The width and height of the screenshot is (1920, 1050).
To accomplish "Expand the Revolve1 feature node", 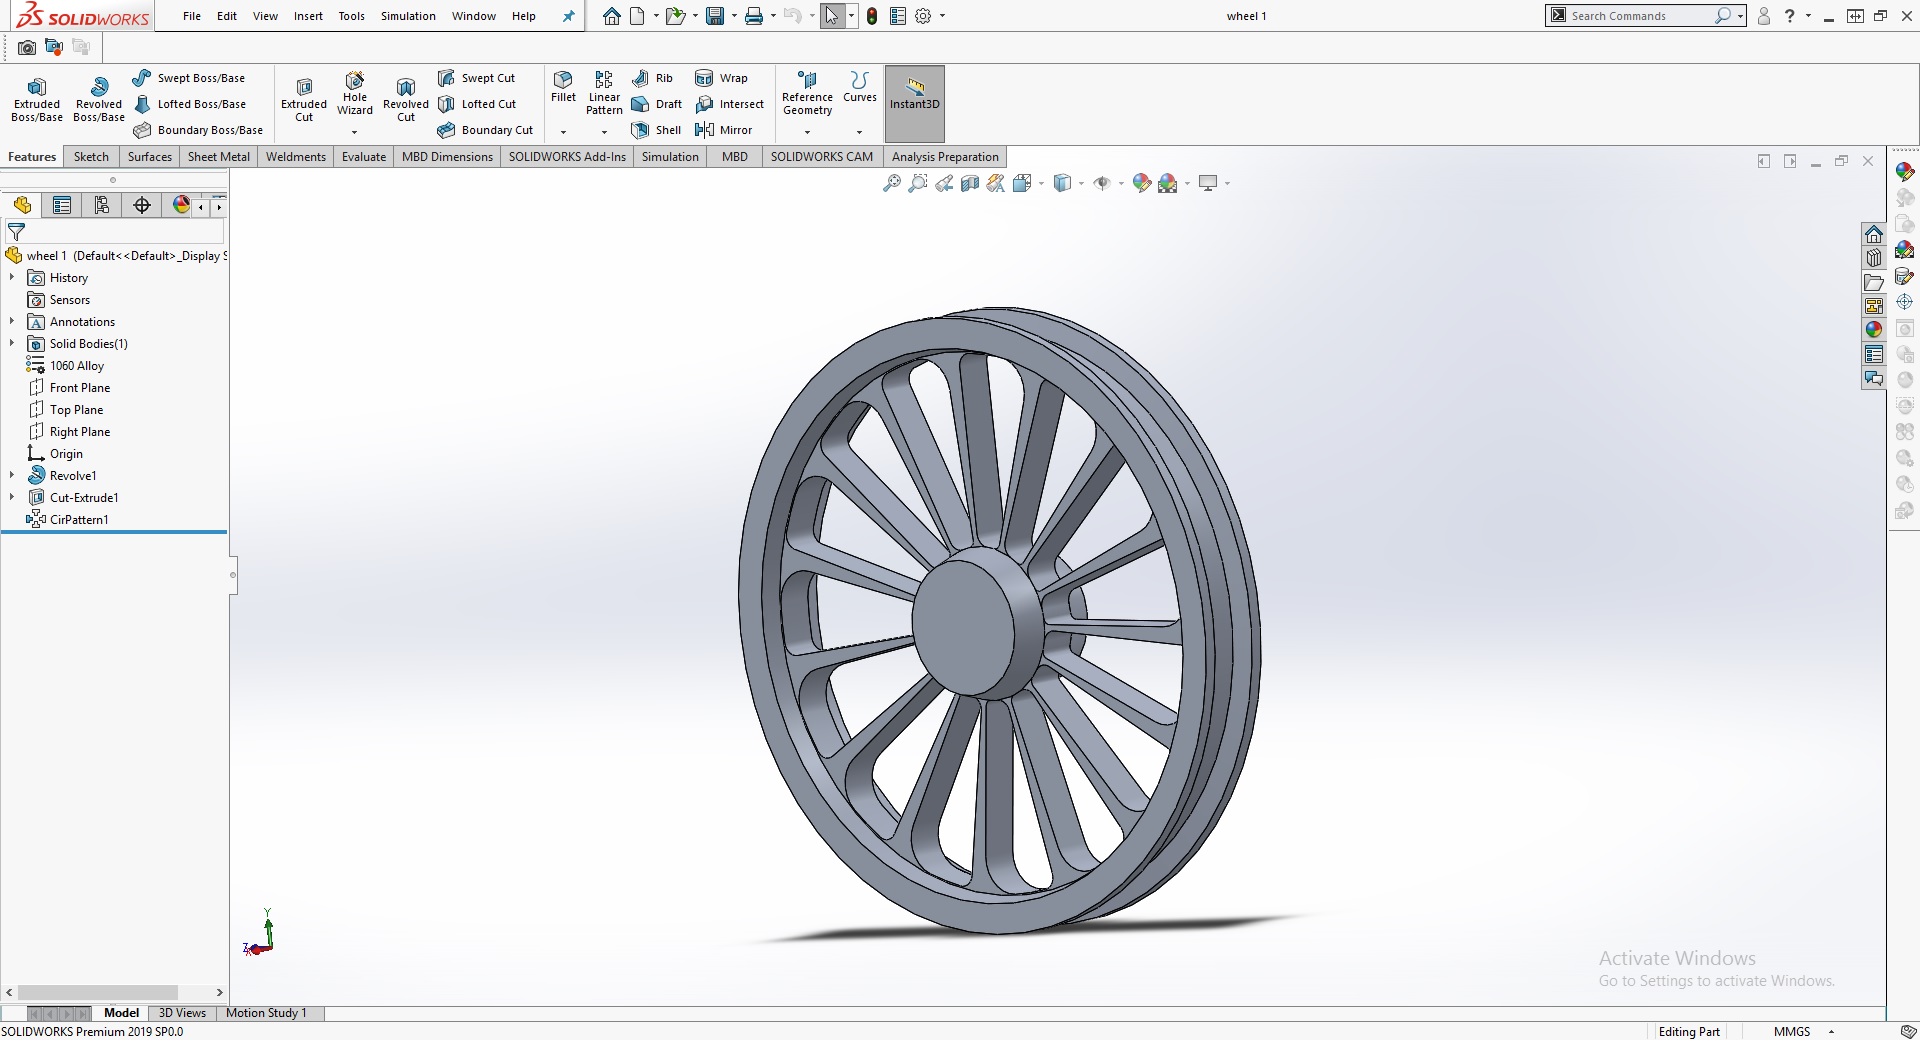I will (12, 475).
